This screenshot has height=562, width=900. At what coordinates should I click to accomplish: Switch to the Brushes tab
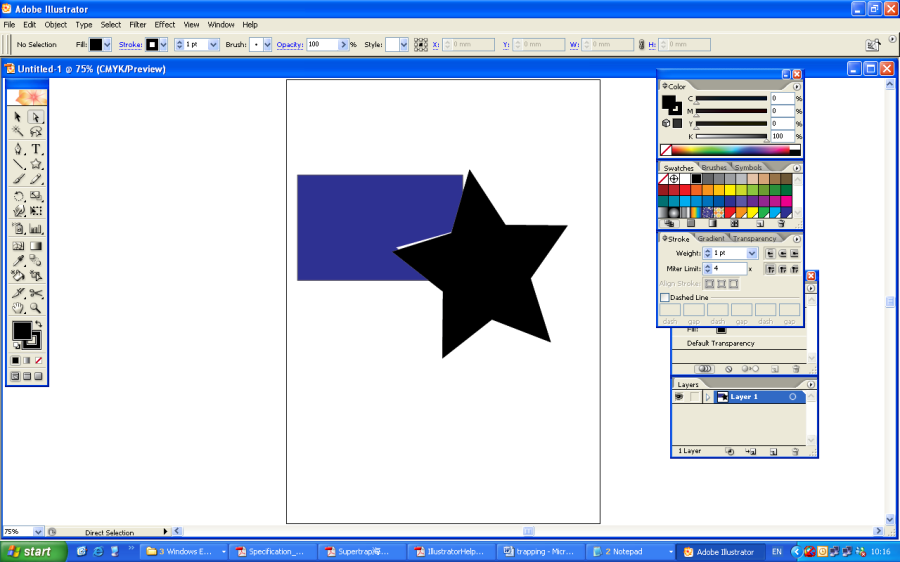(x=714, y=168)
